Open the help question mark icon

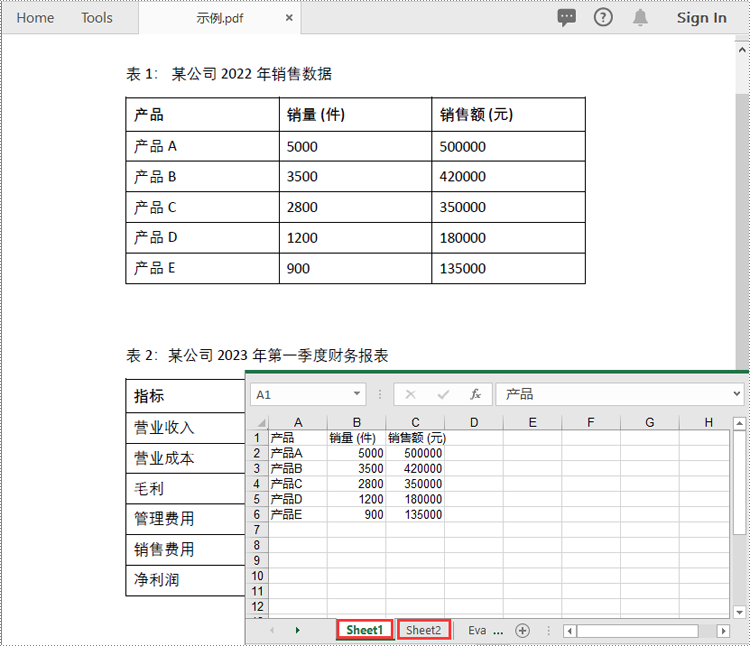(x=603, y=18)
